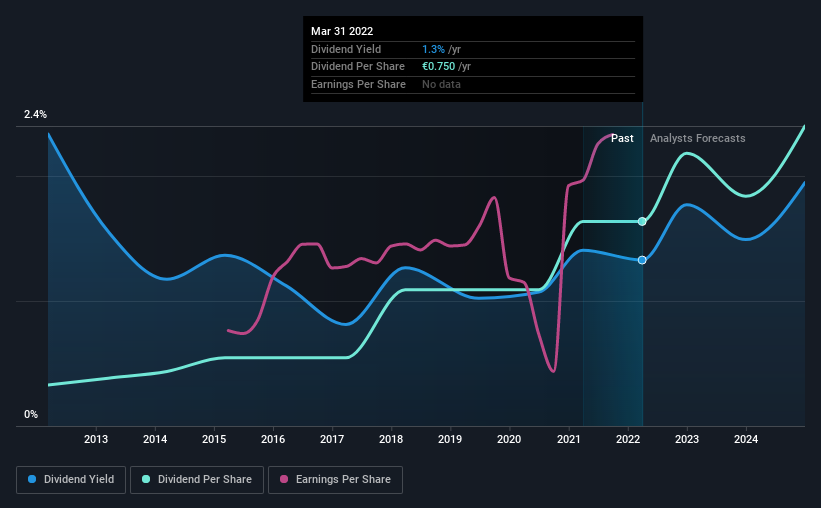
Task: Toggle the Dividend Yield legend button
Action: click(71, 480)
